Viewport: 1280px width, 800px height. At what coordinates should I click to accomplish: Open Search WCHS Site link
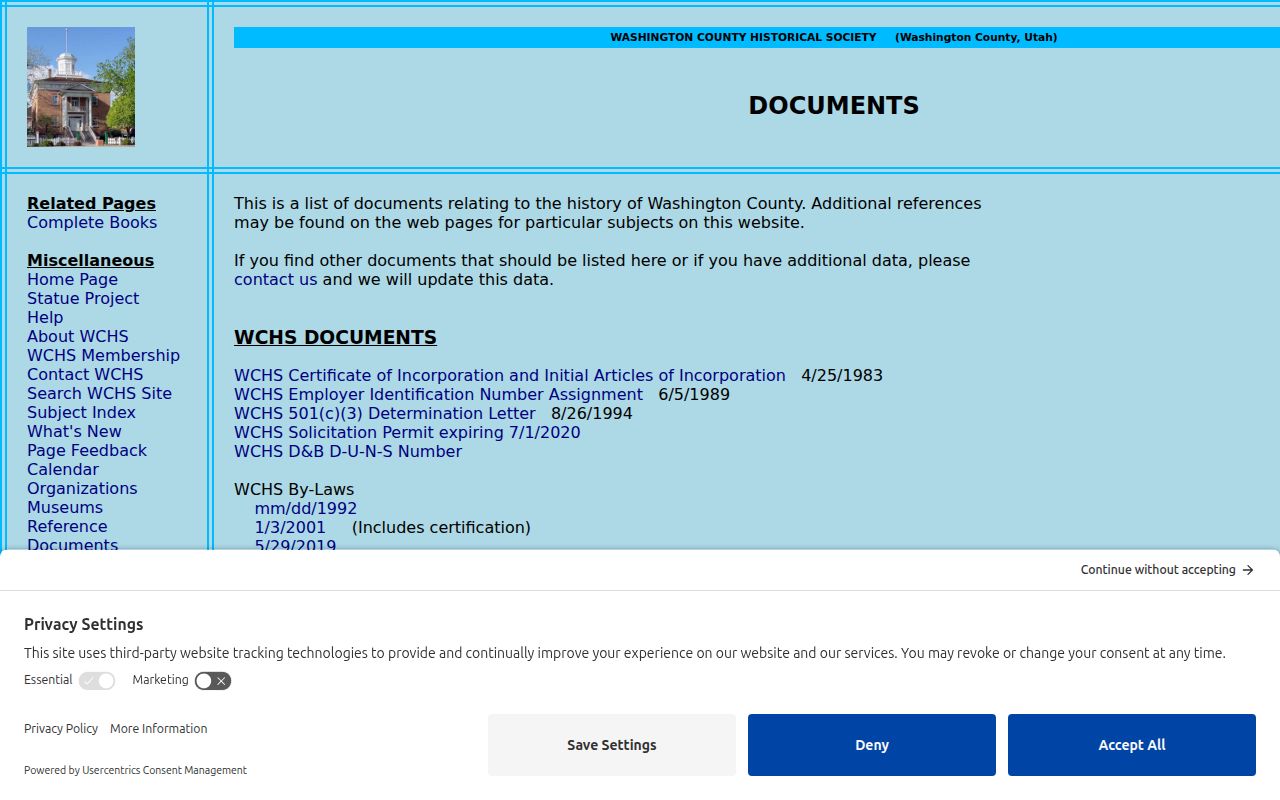(x=99, y=394)
